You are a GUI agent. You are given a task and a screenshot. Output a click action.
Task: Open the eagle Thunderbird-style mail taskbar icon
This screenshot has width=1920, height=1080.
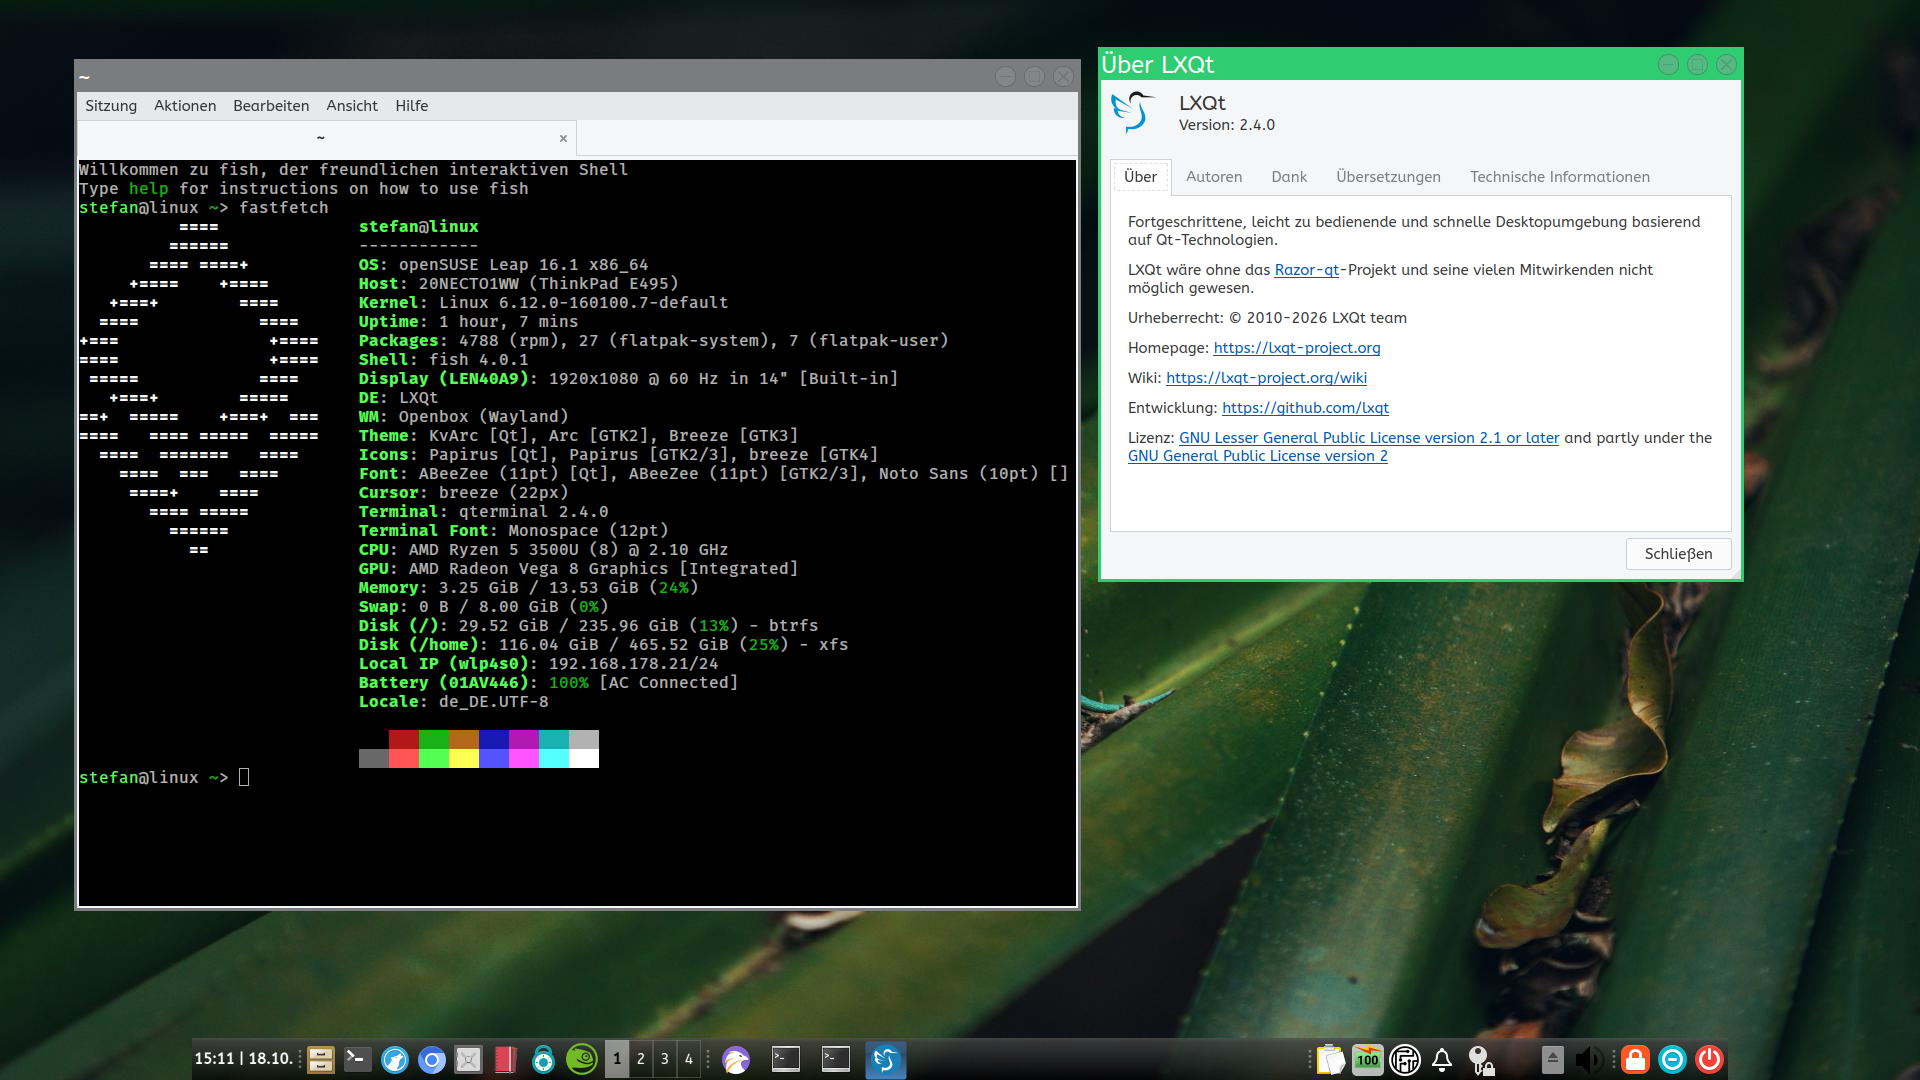tap(736, 1059)
